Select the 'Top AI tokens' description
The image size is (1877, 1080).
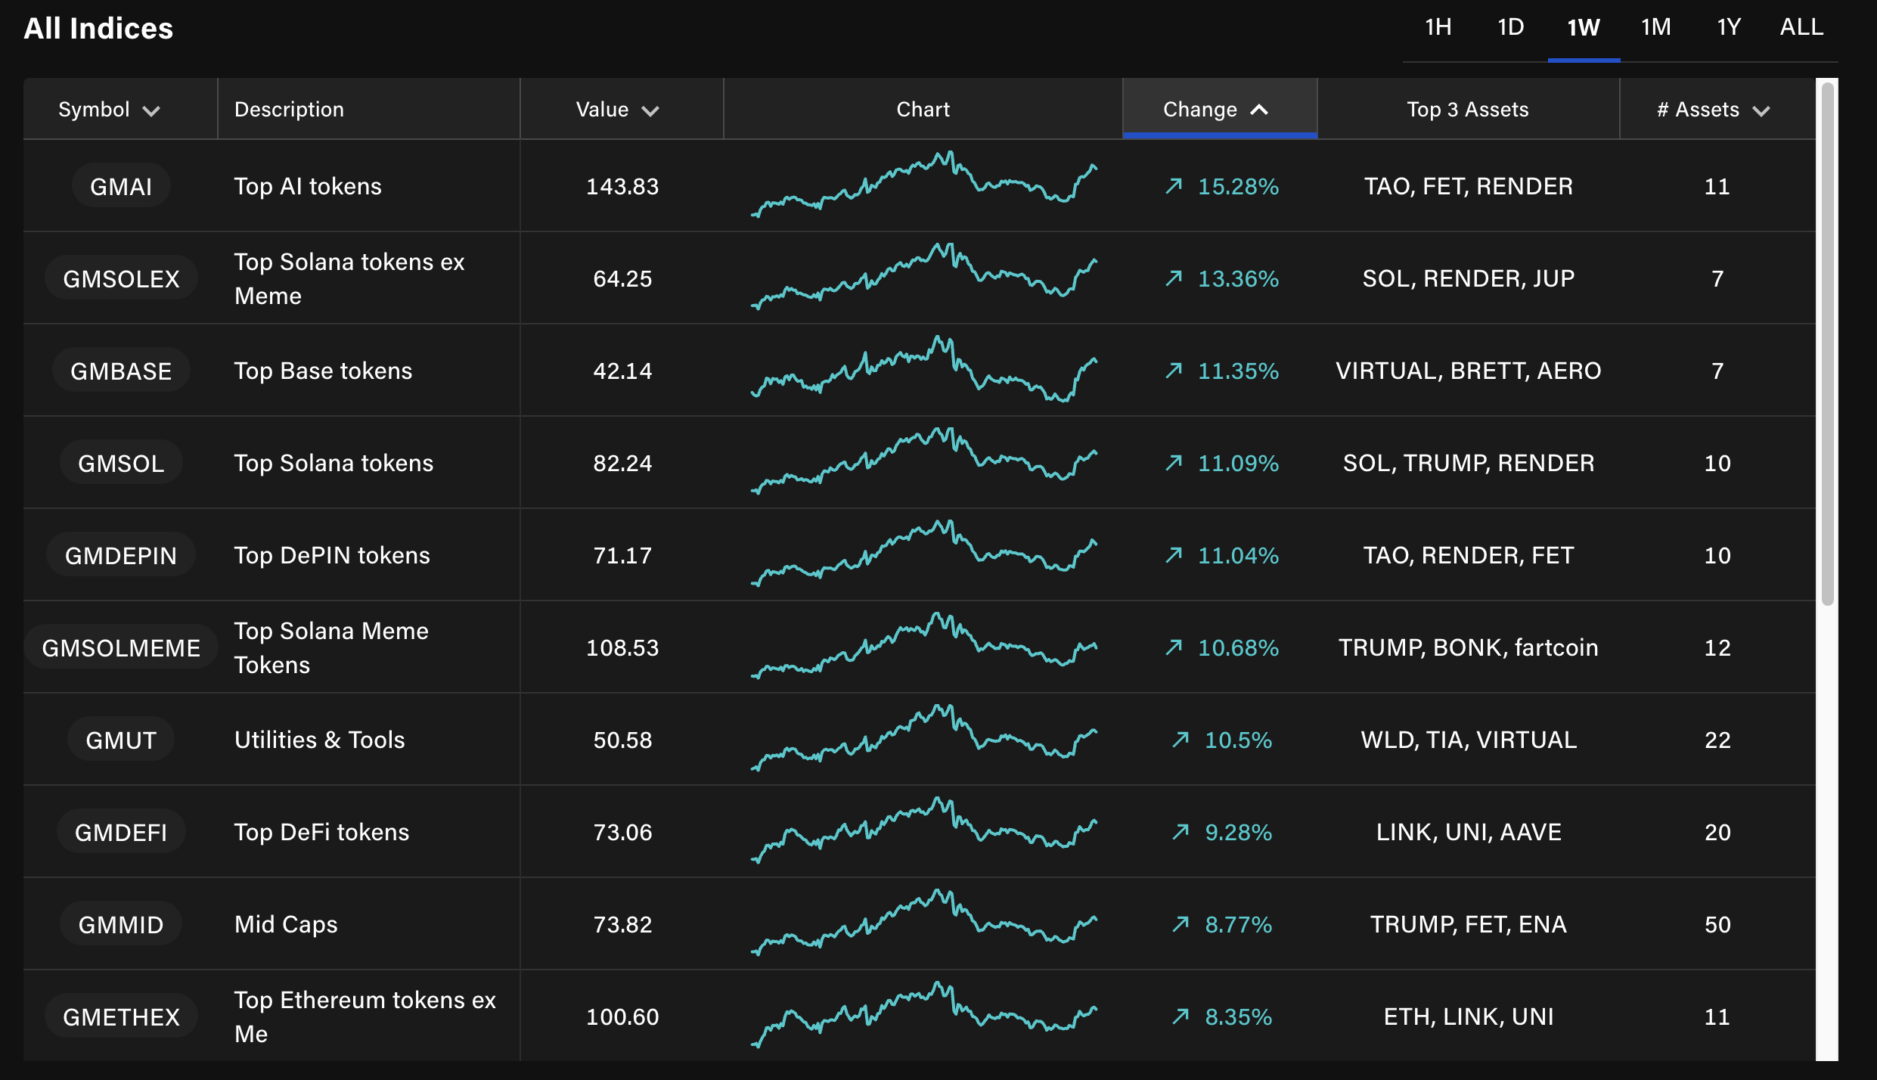click(308, 186)
